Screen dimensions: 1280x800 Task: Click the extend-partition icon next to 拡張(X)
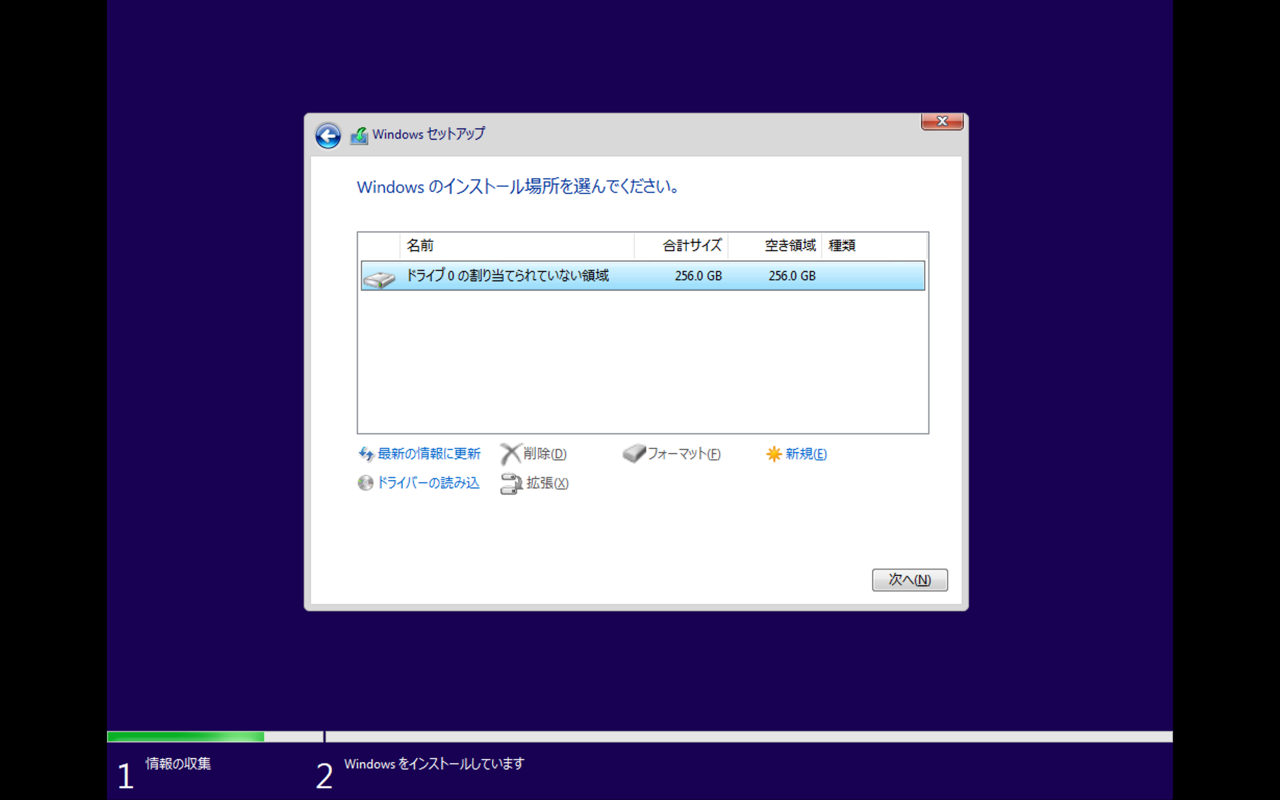pyautogui.click(x=511, y=484)
